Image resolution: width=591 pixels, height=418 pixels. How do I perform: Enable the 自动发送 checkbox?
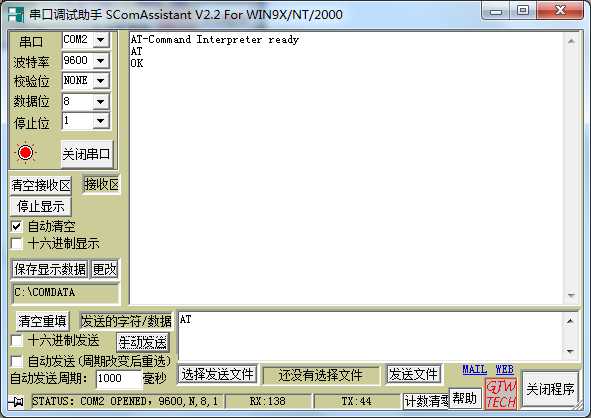tap(16, 361)
